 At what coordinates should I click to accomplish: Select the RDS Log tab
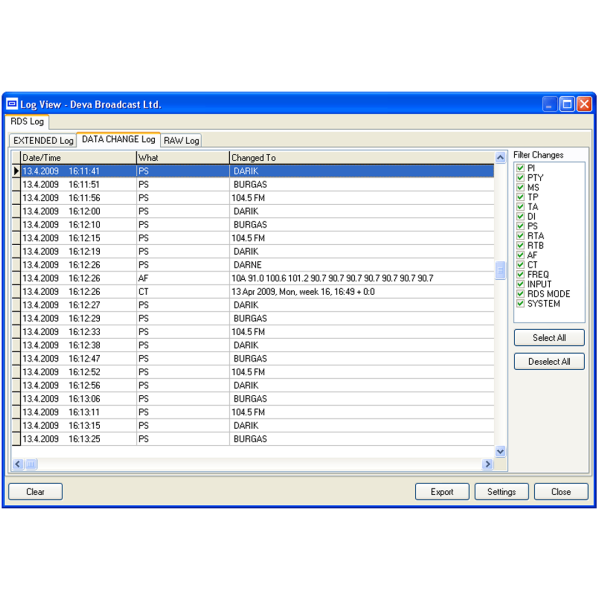coord(27,122)
